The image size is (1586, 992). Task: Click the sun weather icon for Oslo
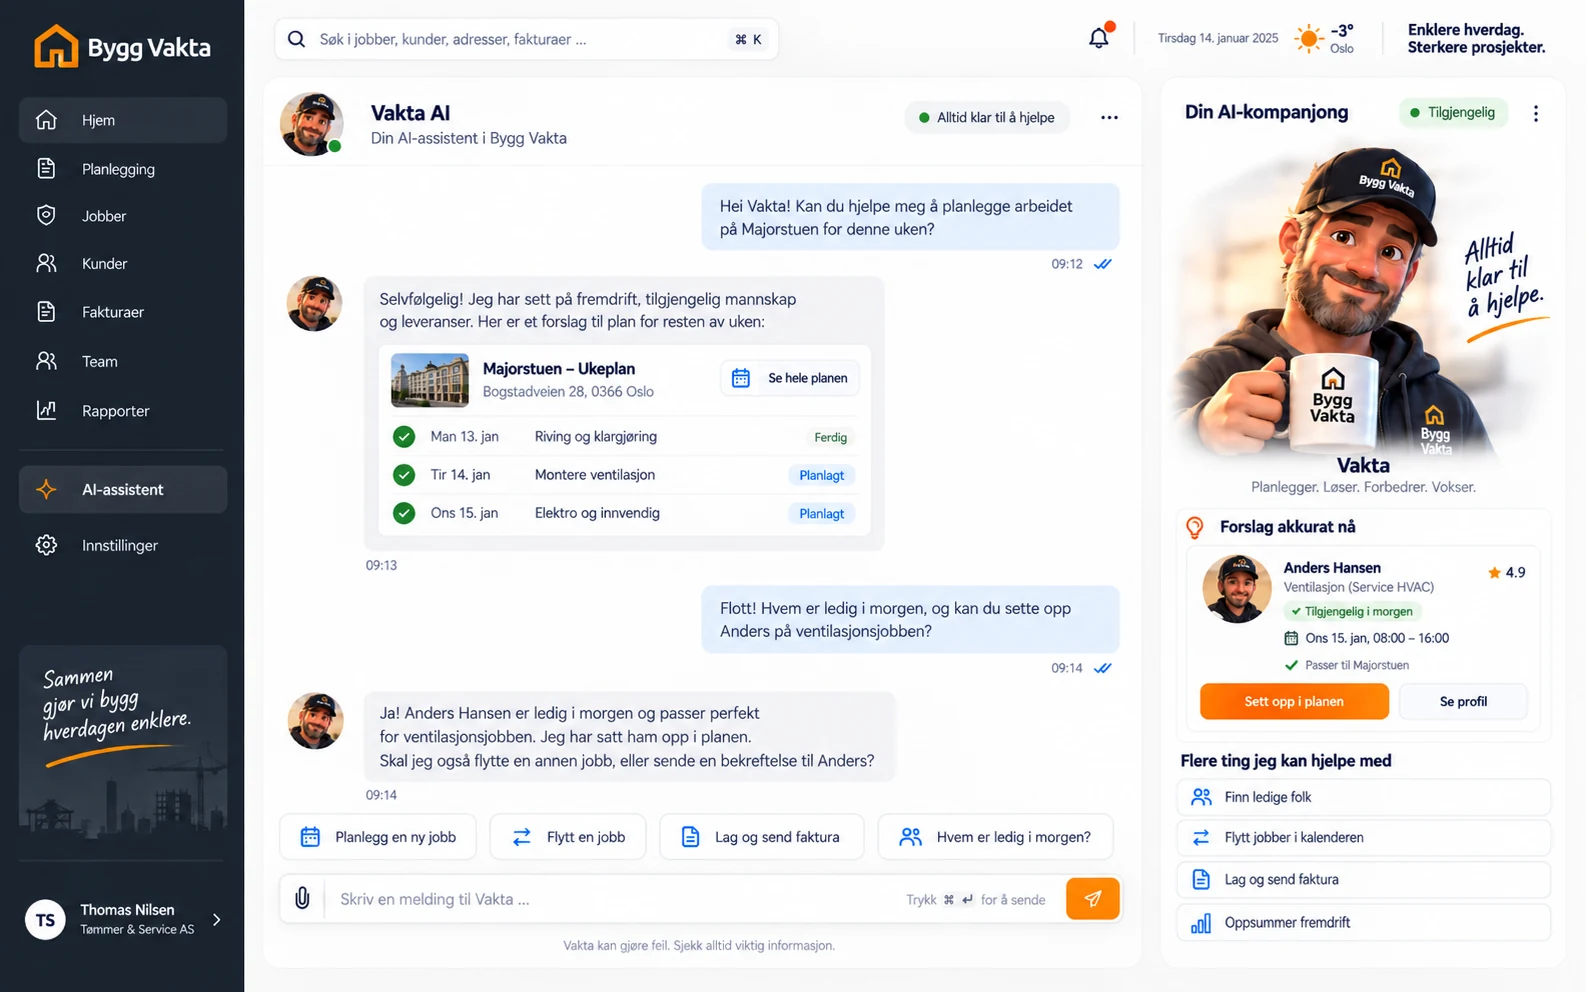(1308, 39)
